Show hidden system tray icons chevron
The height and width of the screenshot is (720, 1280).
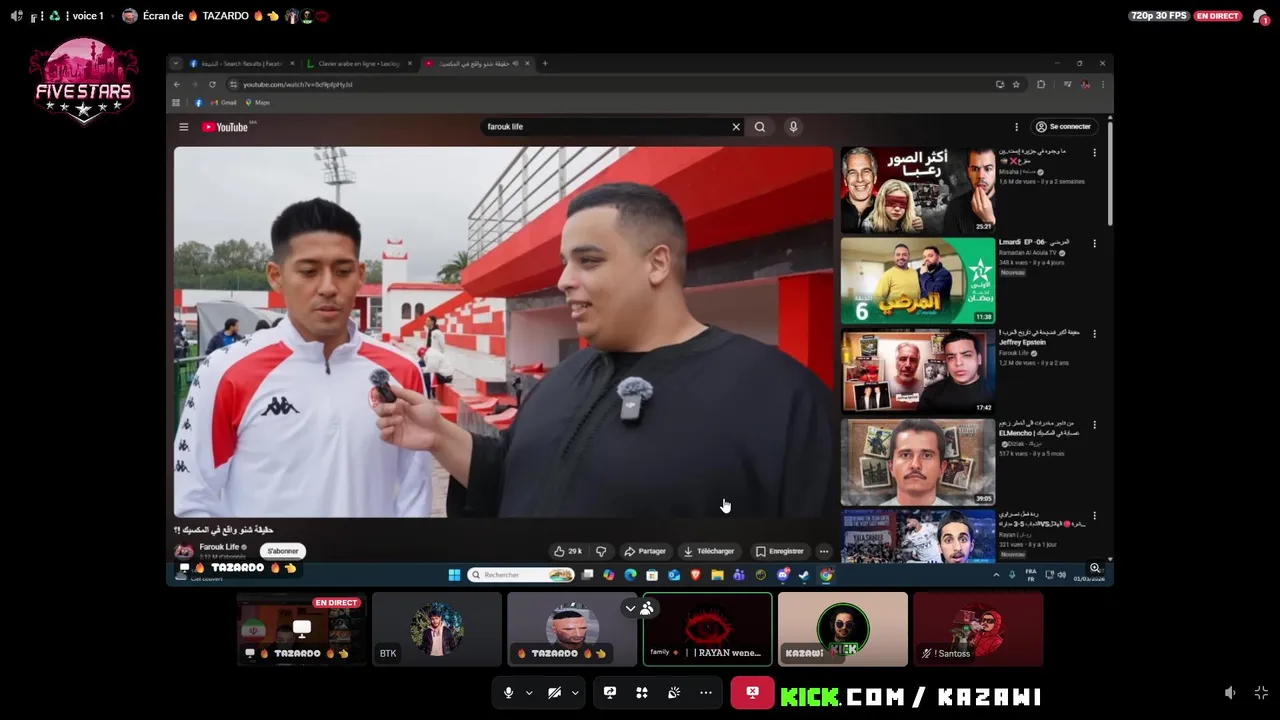pos(996,575)
